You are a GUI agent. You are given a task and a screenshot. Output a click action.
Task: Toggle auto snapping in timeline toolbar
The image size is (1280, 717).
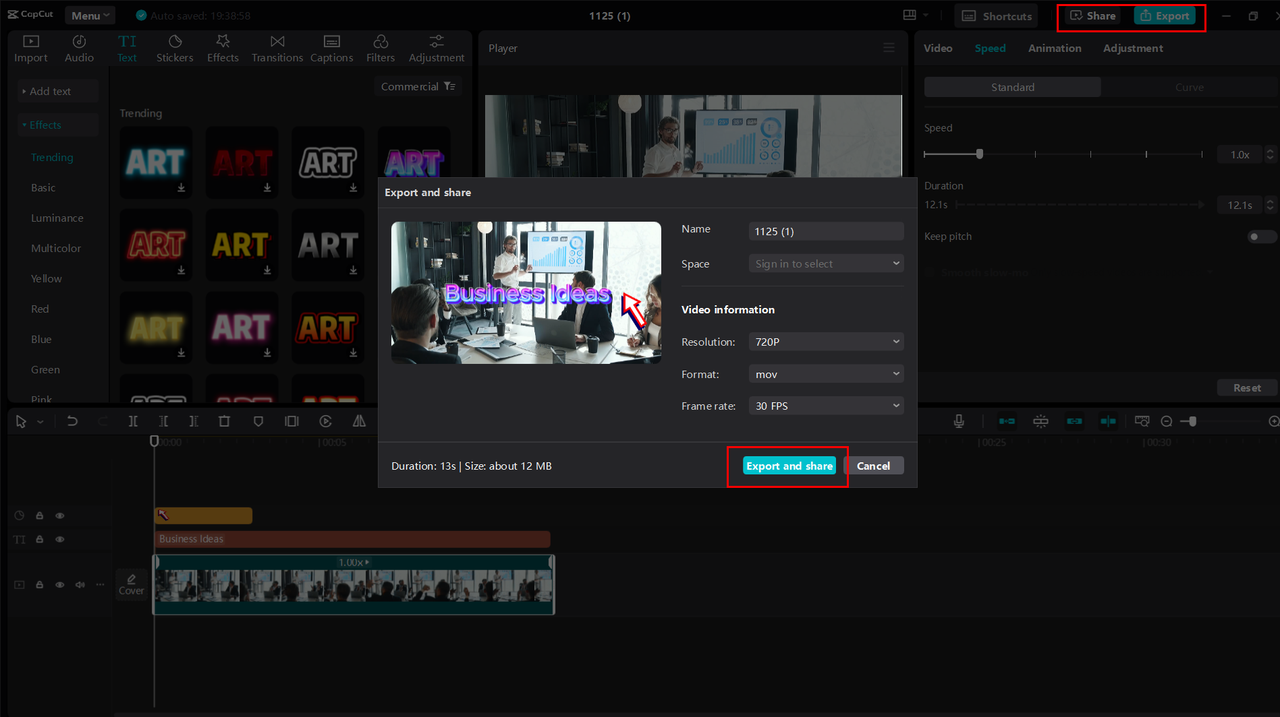1040,422
